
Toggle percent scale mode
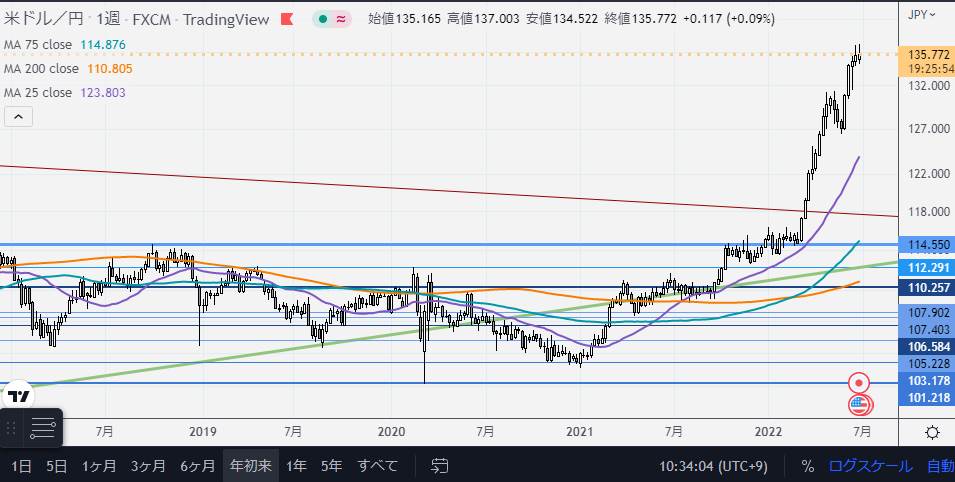(808, 466)
